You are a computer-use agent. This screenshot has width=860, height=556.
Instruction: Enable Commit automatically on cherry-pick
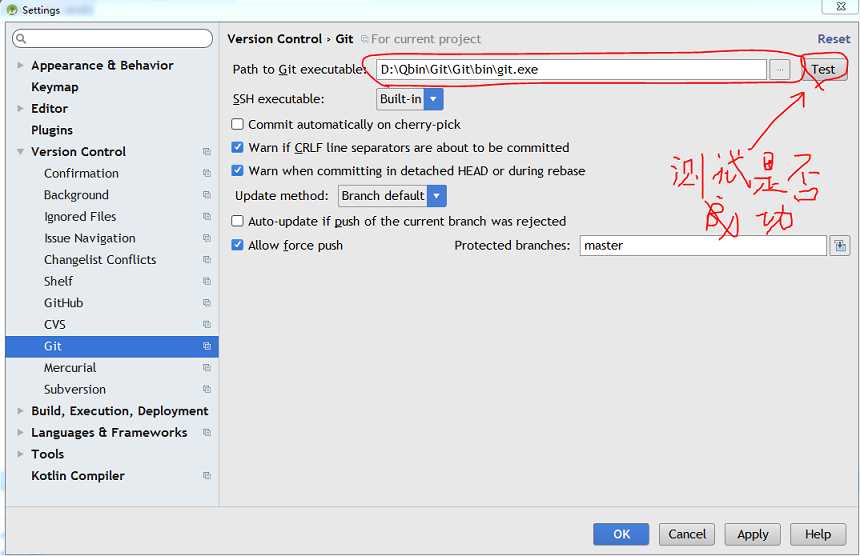pos(237,124)
